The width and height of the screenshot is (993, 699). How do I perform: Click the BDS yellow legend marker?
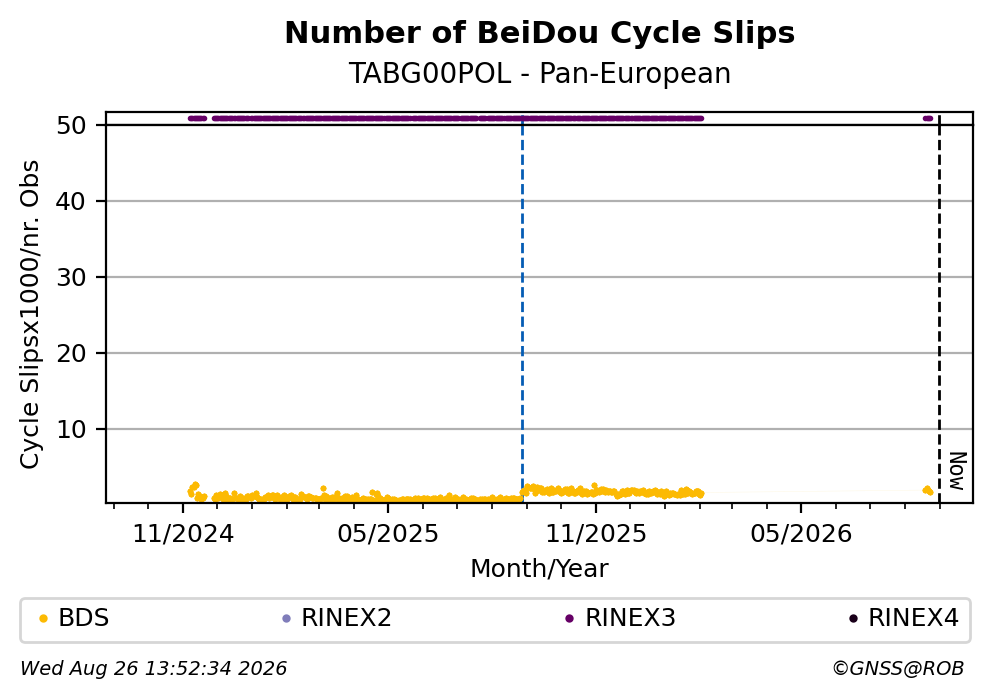coord(44,619)
